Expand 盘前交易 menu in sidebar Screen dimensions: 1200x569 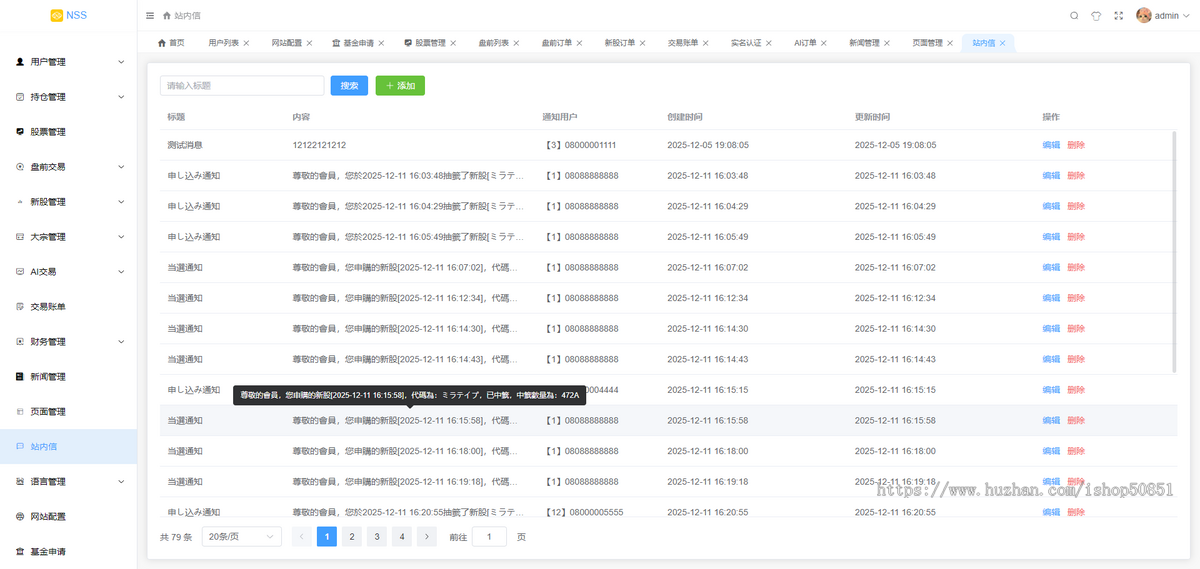point(68,167)
